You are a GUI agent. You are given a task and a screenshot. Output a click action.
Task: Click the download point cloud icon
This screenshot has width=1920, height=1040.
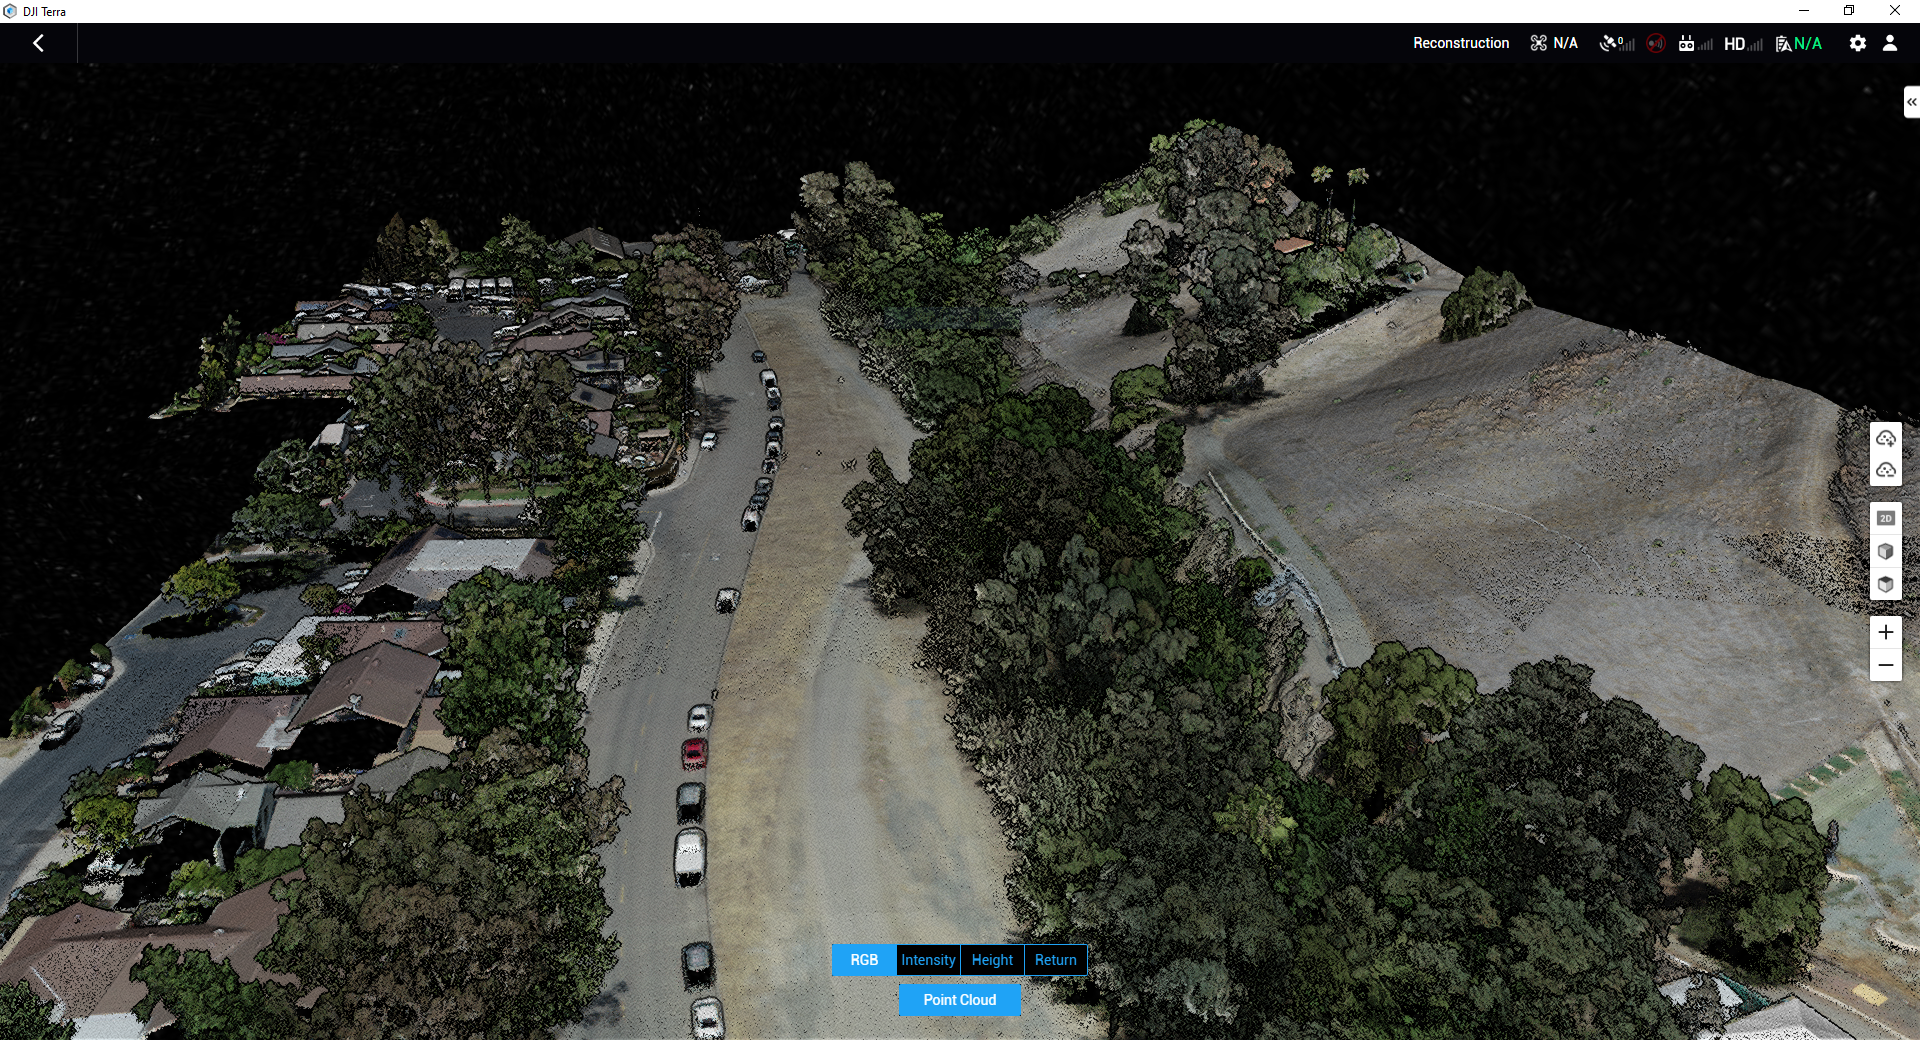coord(1887,471)
